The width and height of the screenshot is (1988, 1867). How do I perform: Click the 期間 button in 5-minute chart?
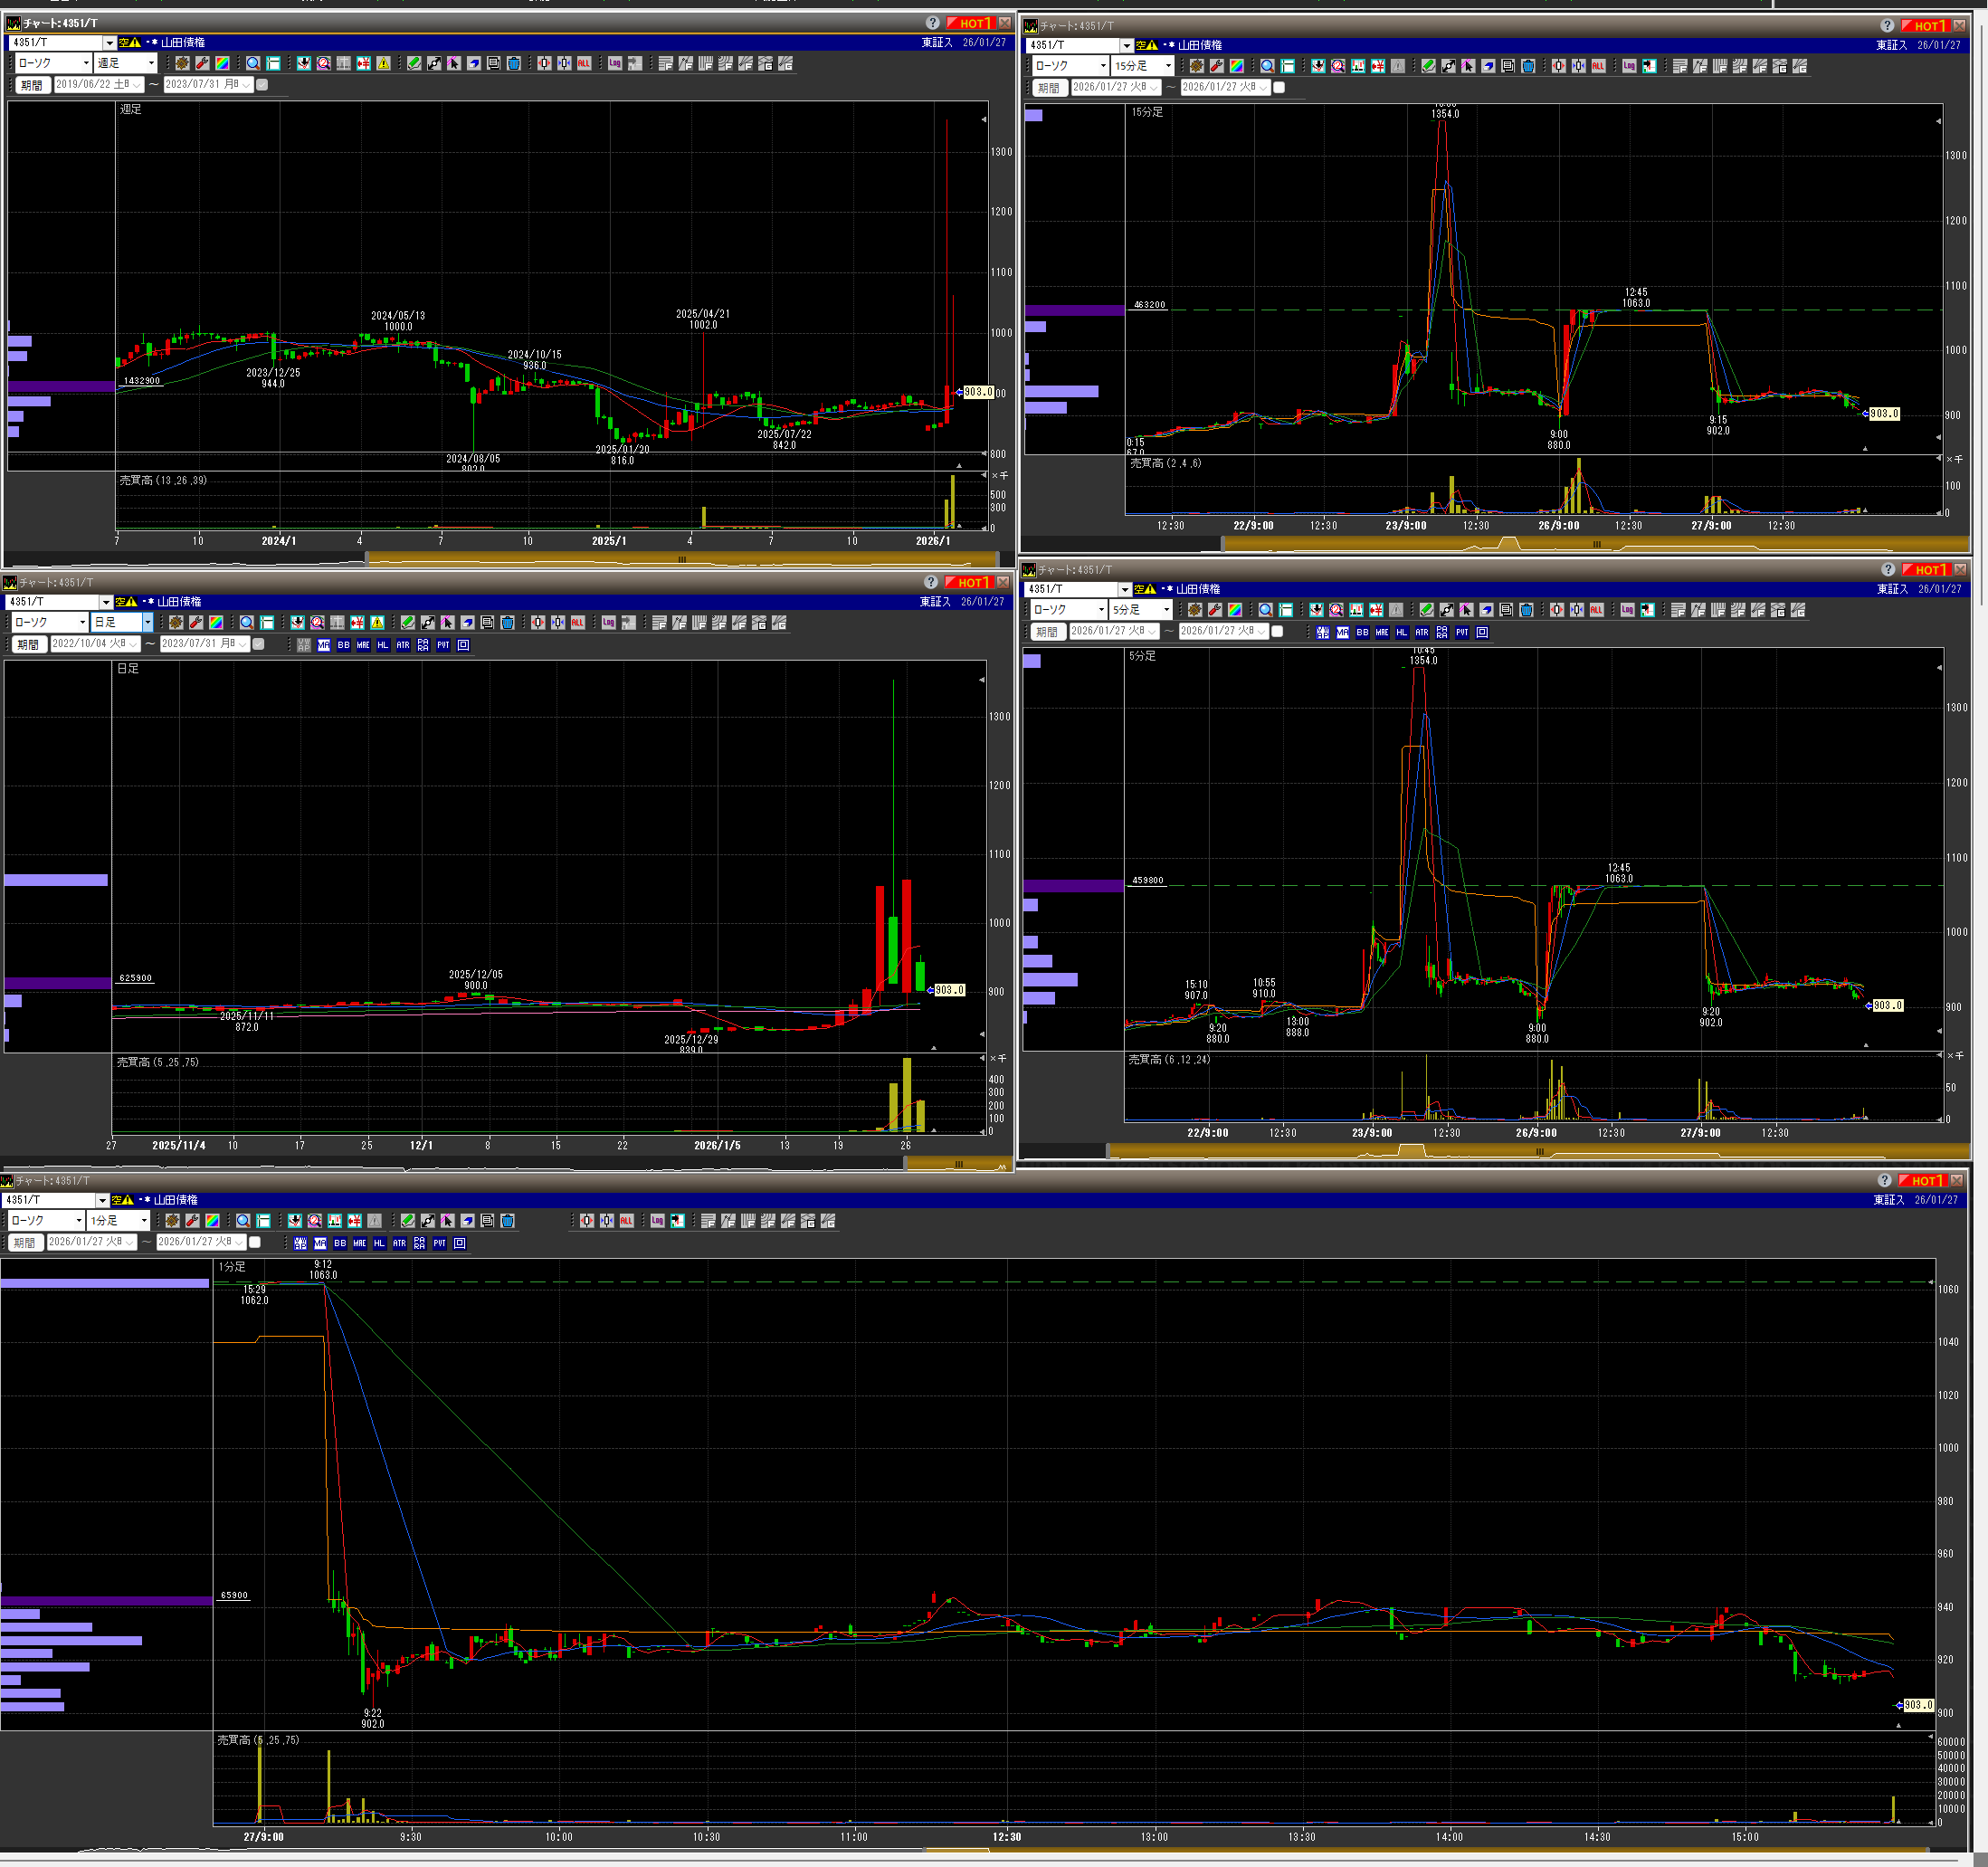click(1046, 632)
